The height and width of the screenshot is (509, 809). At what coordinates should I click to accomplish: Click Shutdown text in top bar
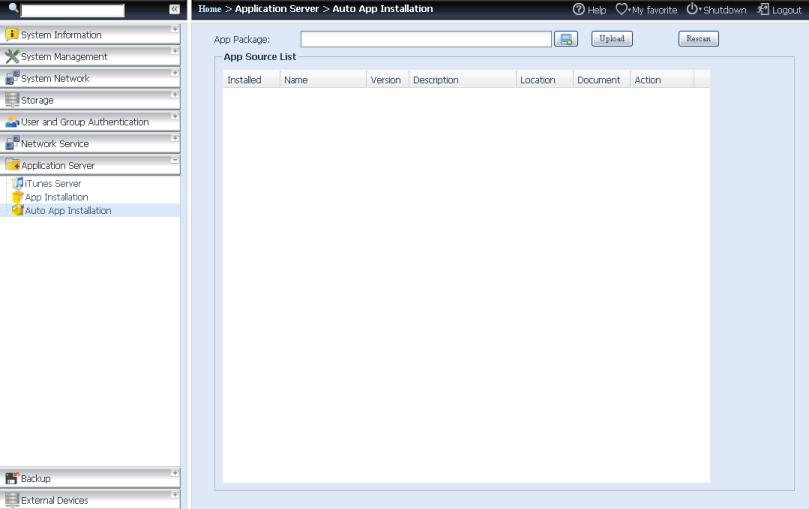(x=724, y=10)
